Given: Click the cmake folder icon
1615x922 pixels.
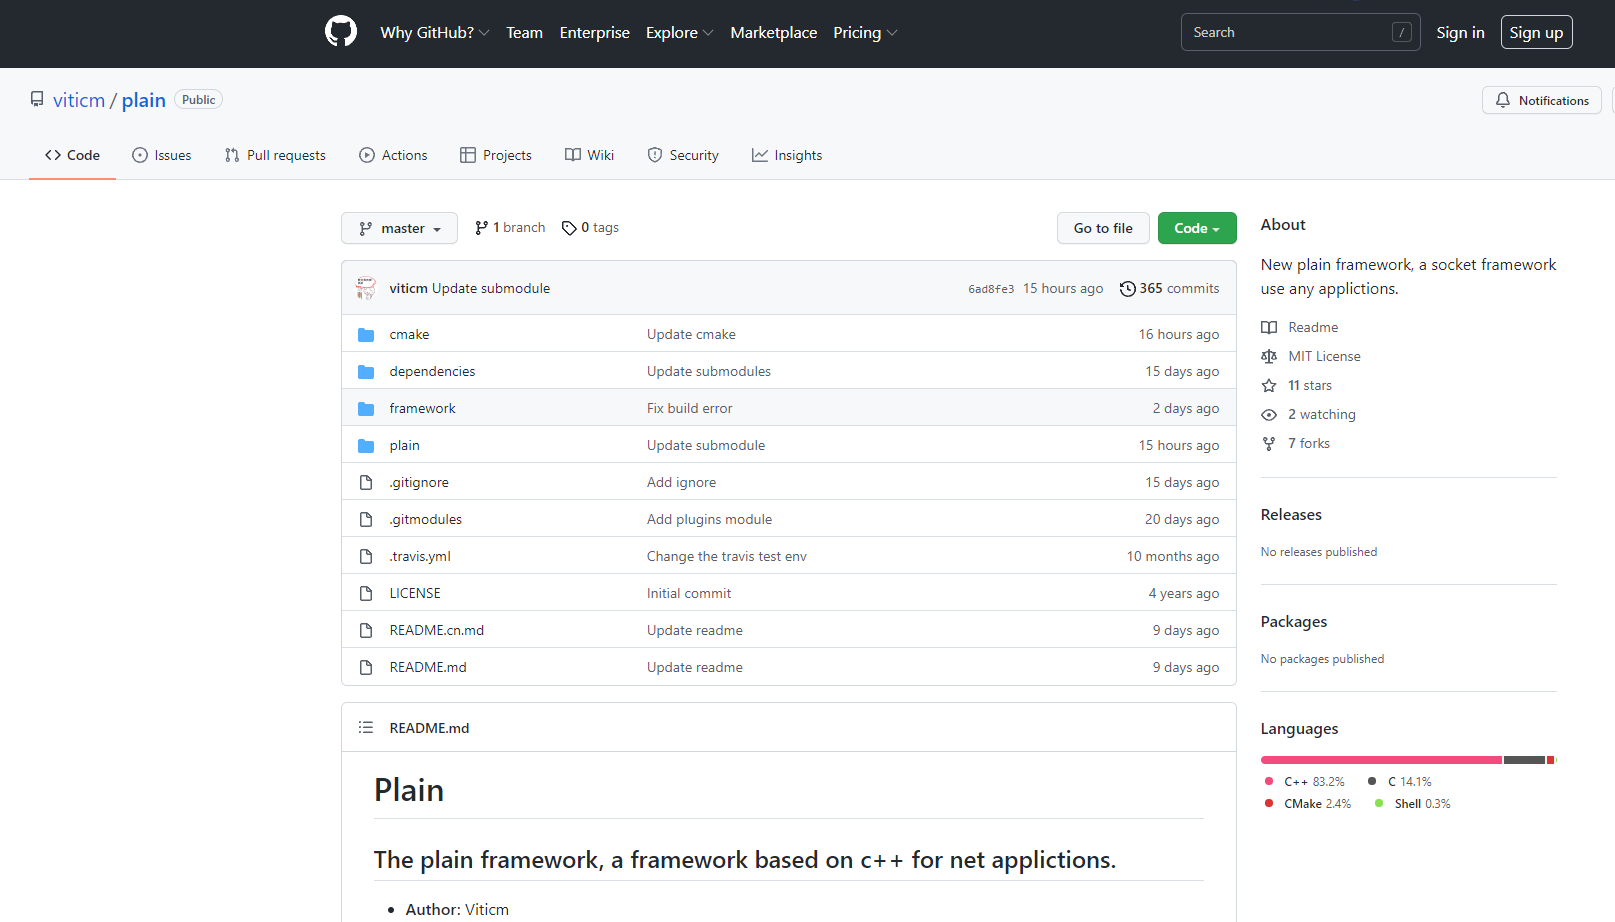Looking at the screenshot, I should pos(366,335).
